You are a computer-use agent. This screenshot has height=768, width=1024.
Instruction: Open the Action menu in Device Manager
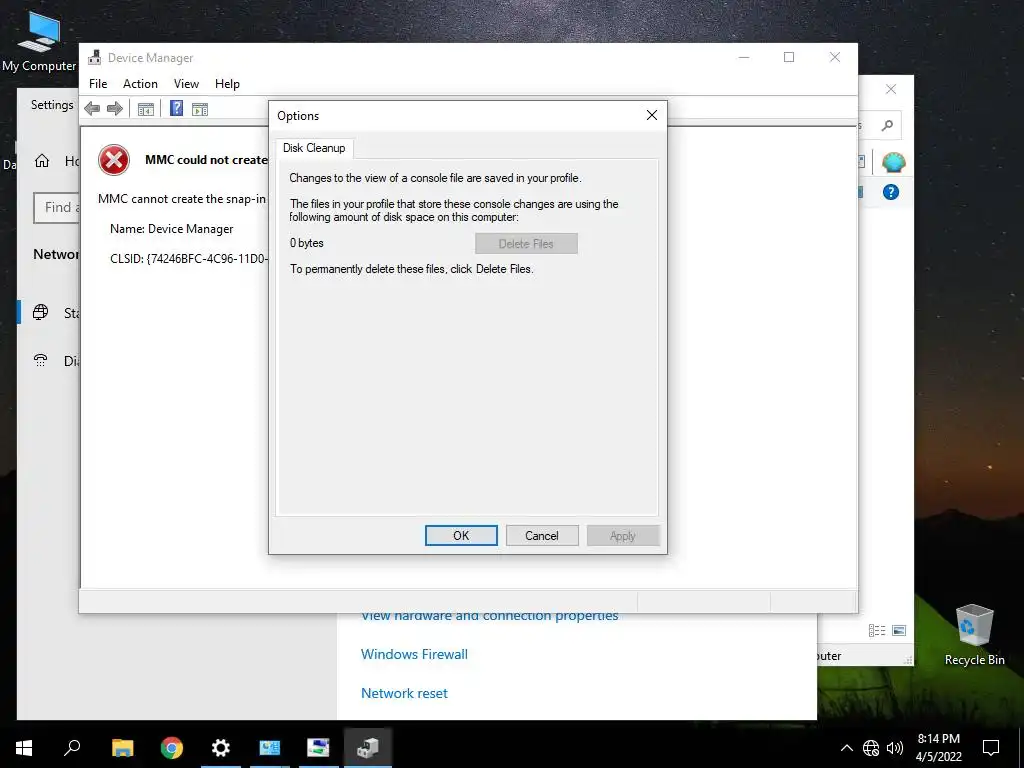tap(140, 84)
